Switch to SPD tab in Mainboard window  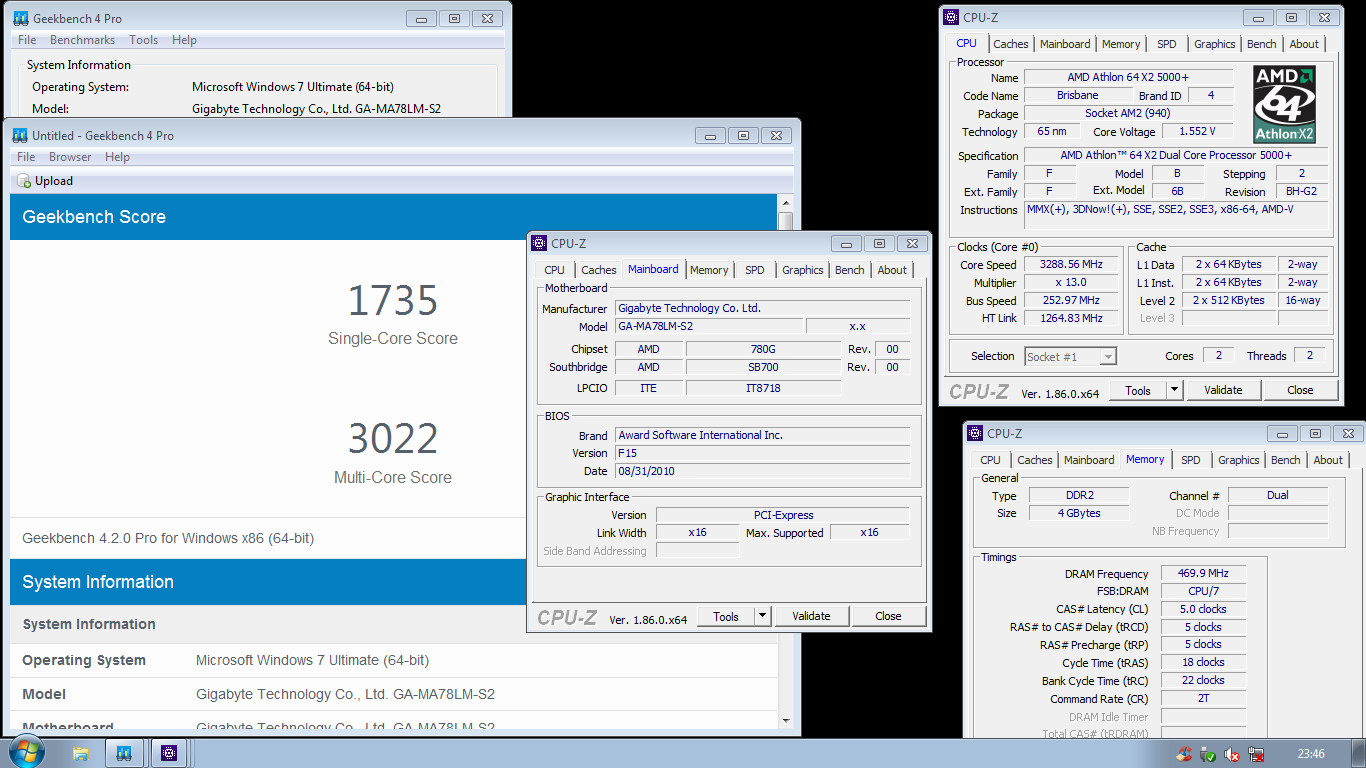(755, 270)
